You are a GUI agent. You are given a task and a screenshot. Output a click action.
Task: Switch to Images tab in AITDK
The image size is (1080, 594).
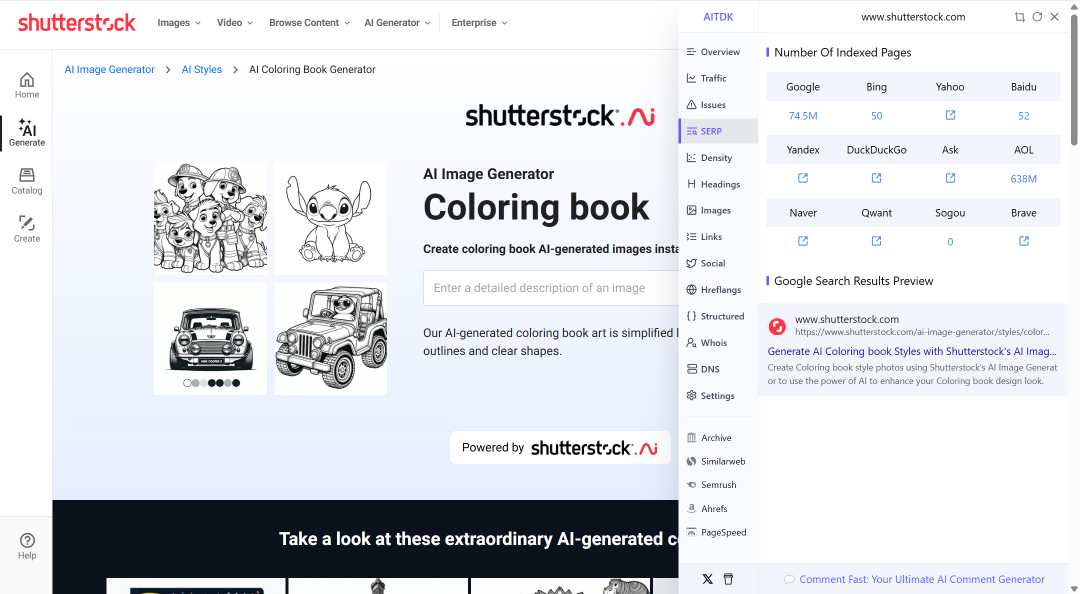[x=718, y=210]
